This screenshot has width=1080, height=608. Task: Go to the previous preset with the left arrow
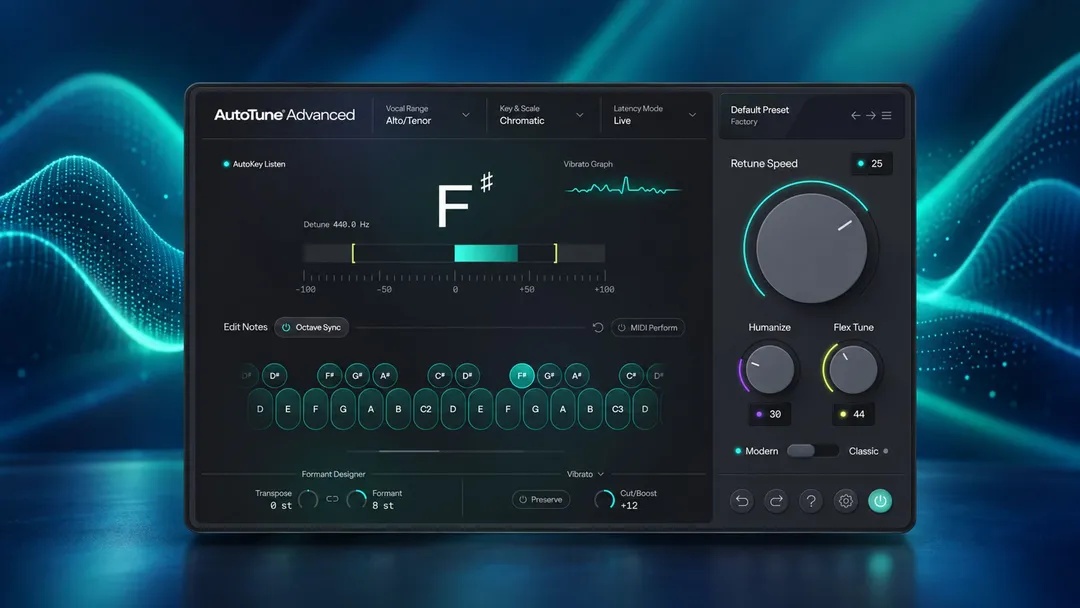[855, 116]
